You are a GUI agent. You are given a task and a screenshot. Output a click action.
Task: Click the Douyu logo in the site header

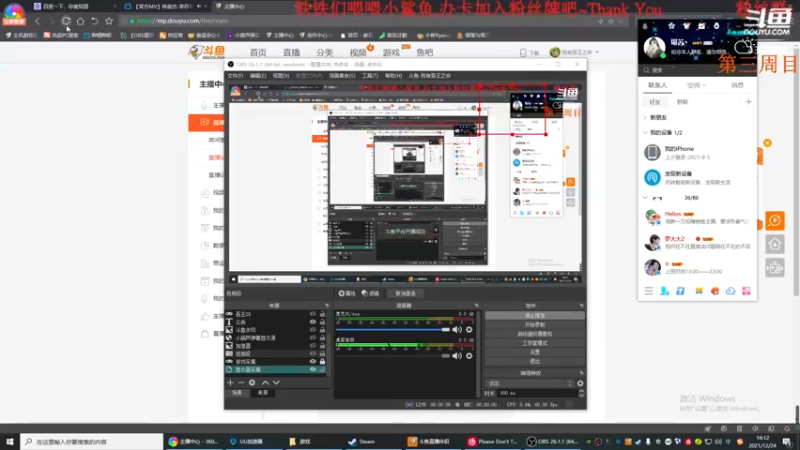207,52
